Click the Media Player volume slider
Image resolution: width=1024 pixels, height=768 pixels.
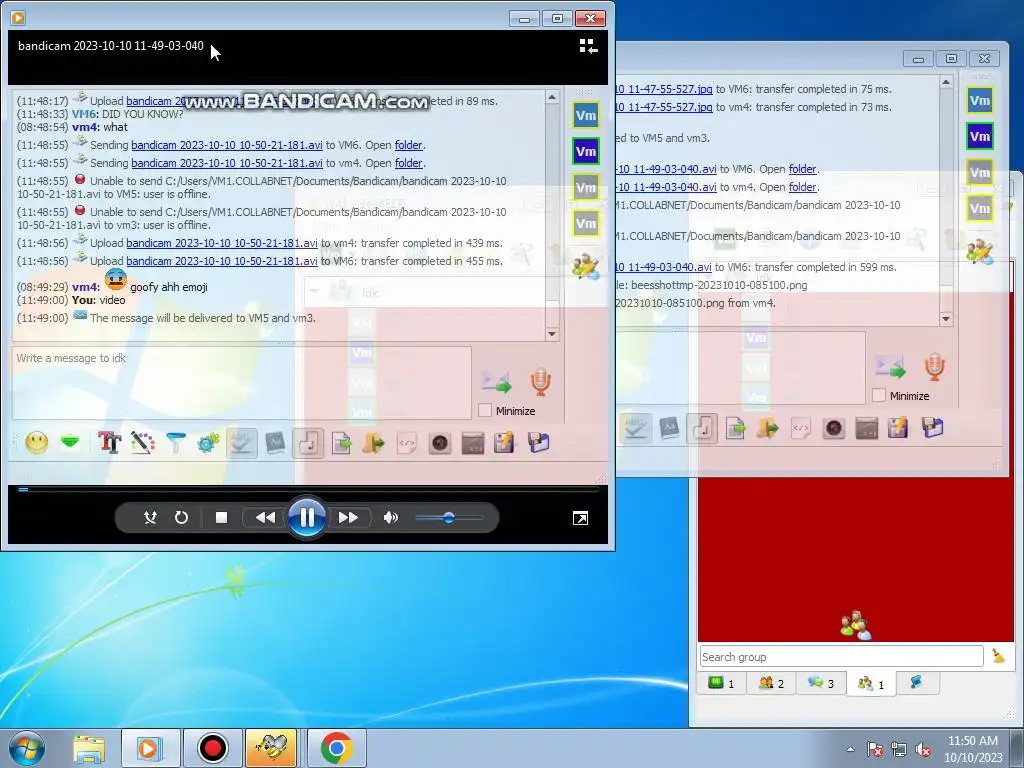449,518
